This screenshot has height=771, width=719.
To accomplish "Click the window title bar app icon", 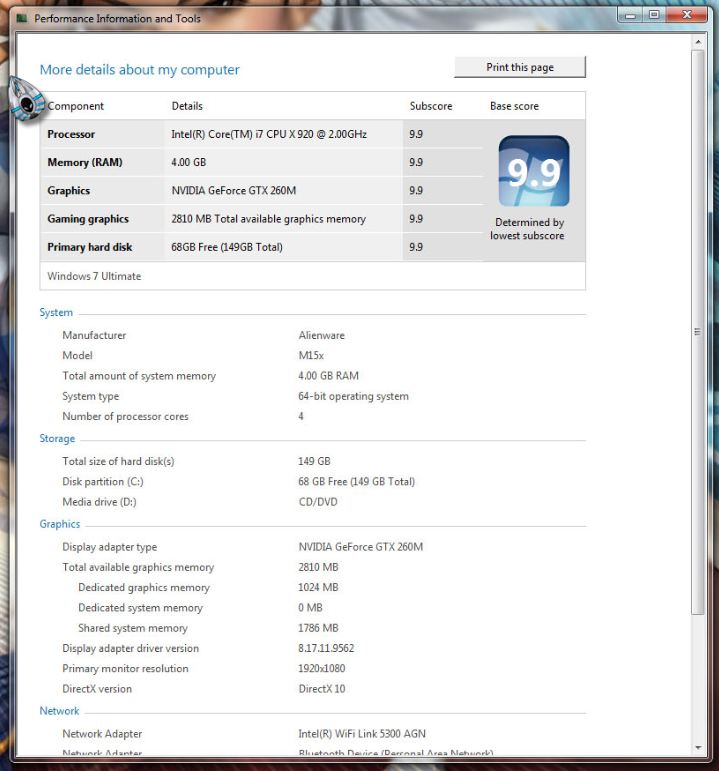I will tap(22, 19).
